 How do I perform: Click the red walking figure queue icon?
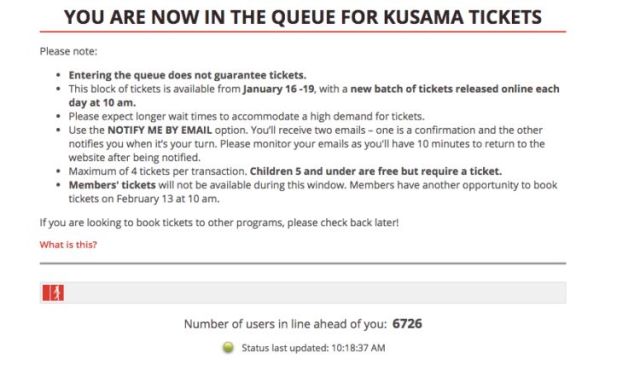click(x=53, y=293)
